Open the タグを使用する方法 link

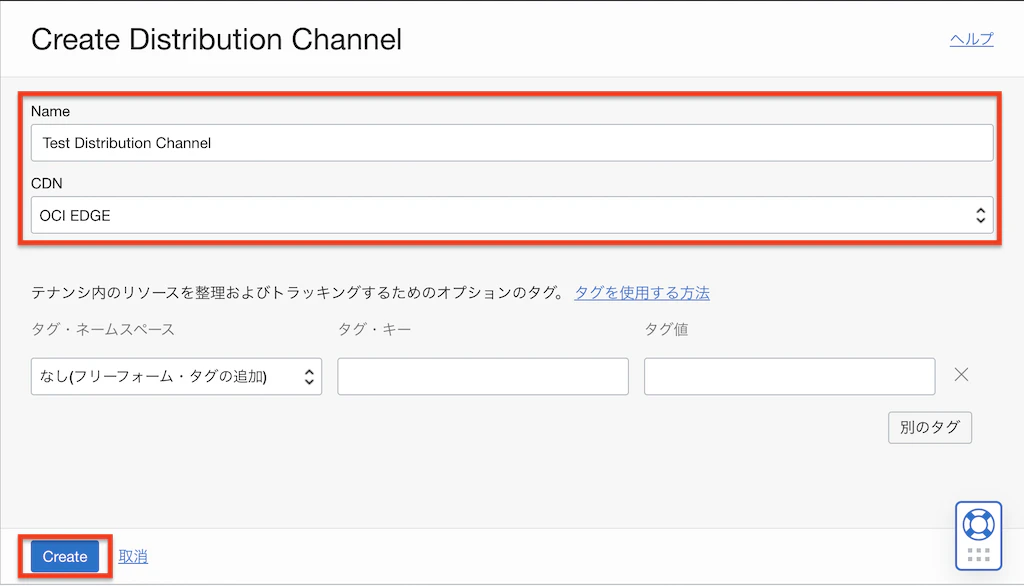tap(642, 293)
